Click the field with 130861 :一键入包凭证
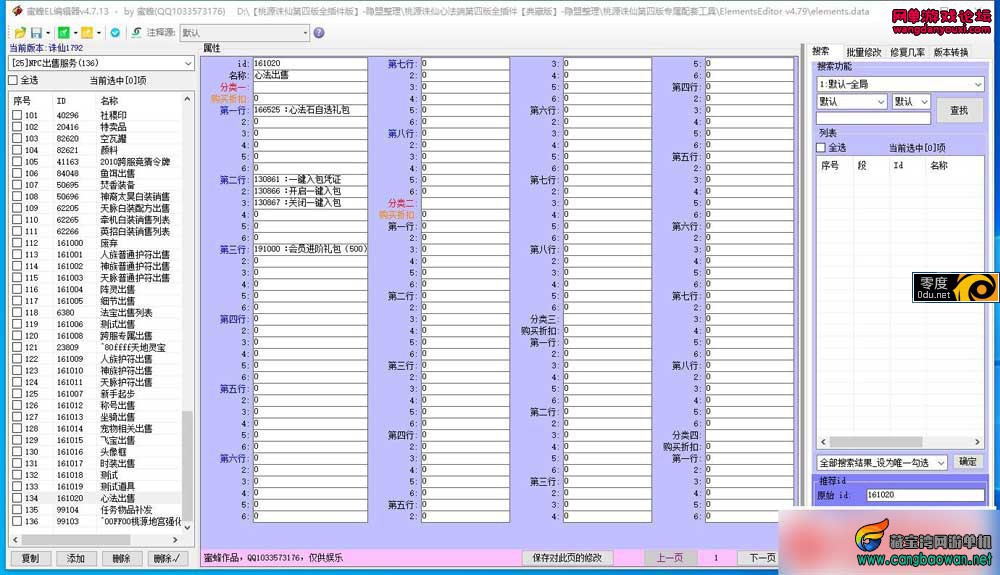This screenshot has height=575, width=1000. pyautogui.click(x=310, y=179)
